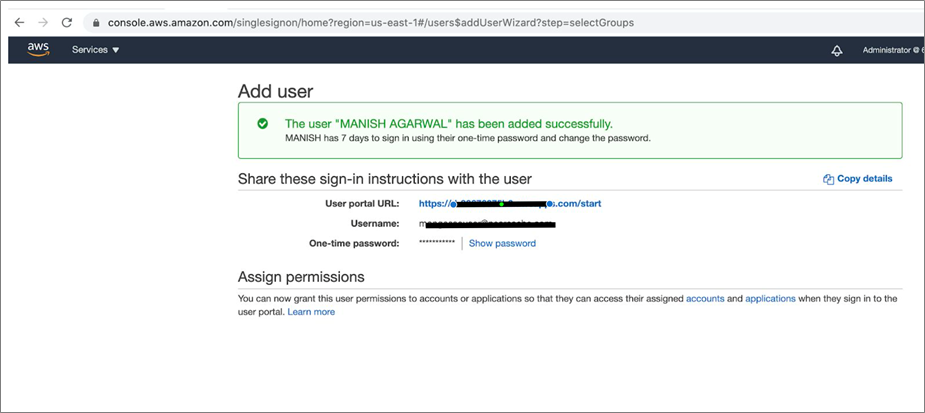Image resolution: width=925 pixels, height=413 pixels.
Task: Click the Add user heading
Action: 275,91
